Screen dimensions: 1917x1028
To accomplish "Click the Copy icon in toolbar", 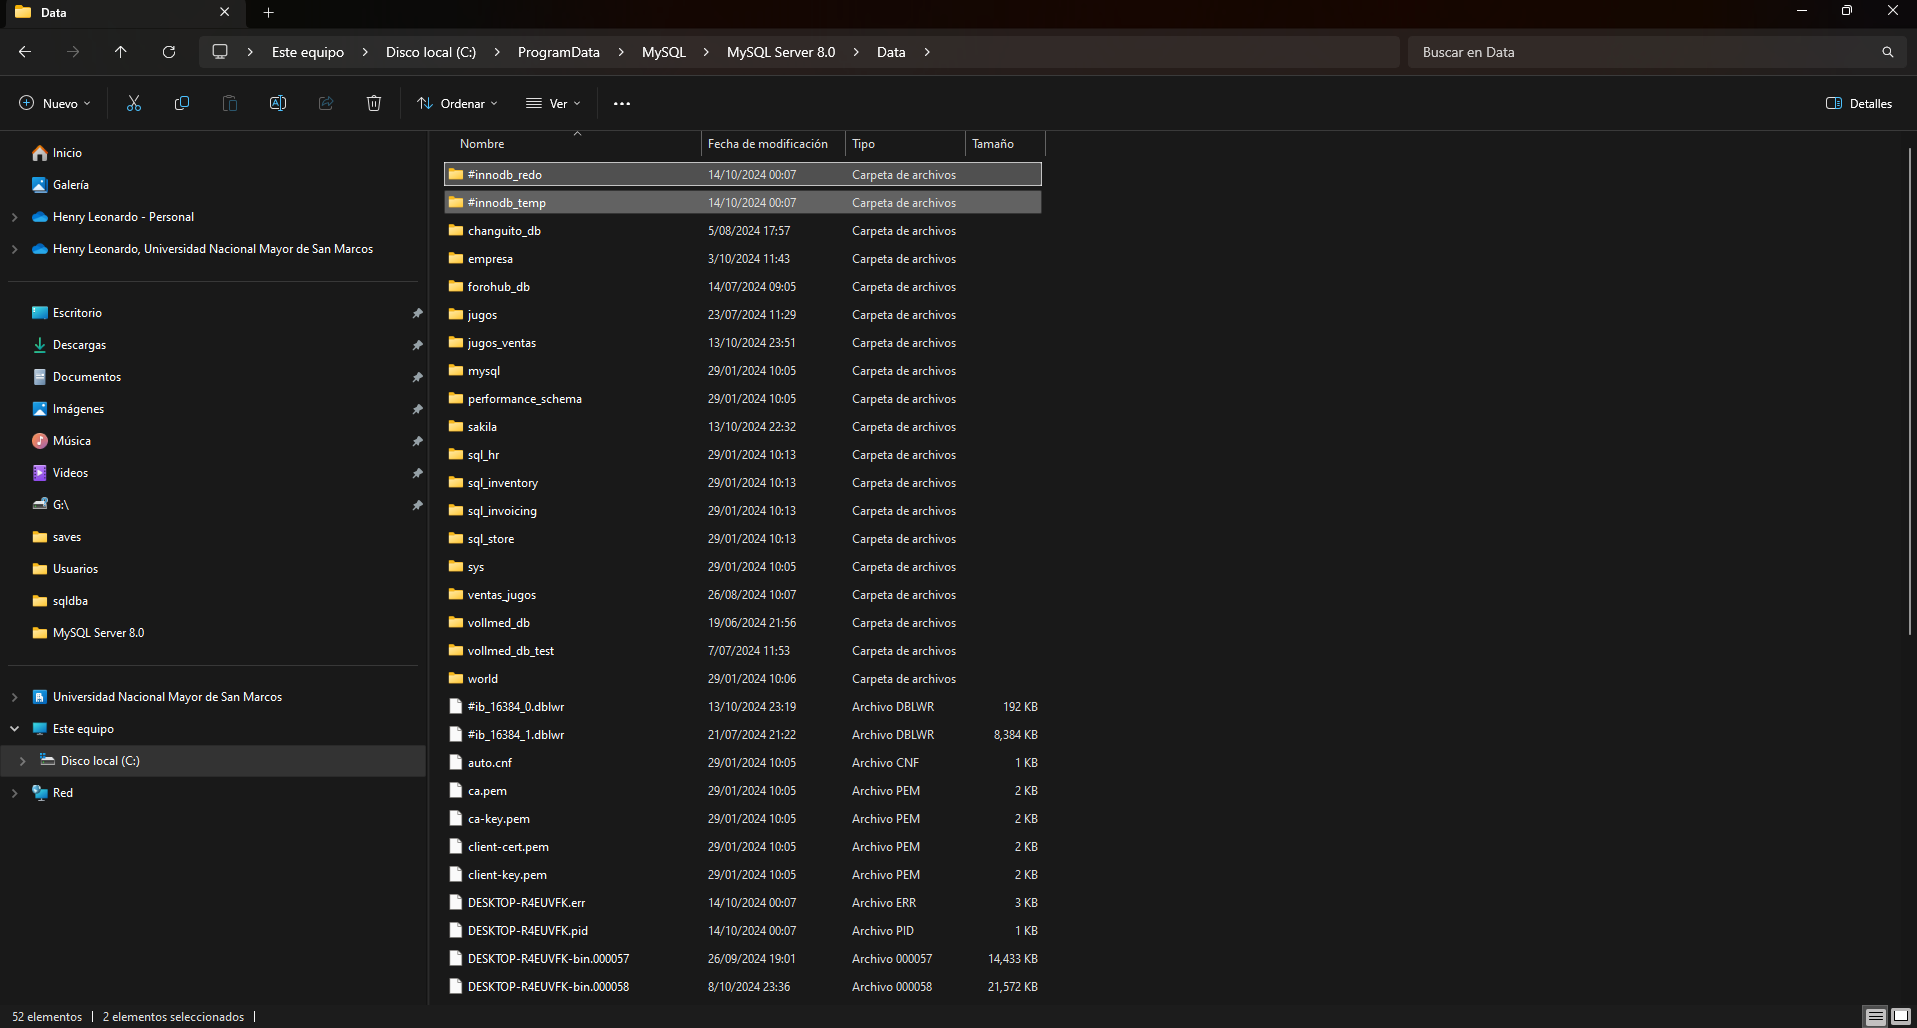I will coord(182,103).
